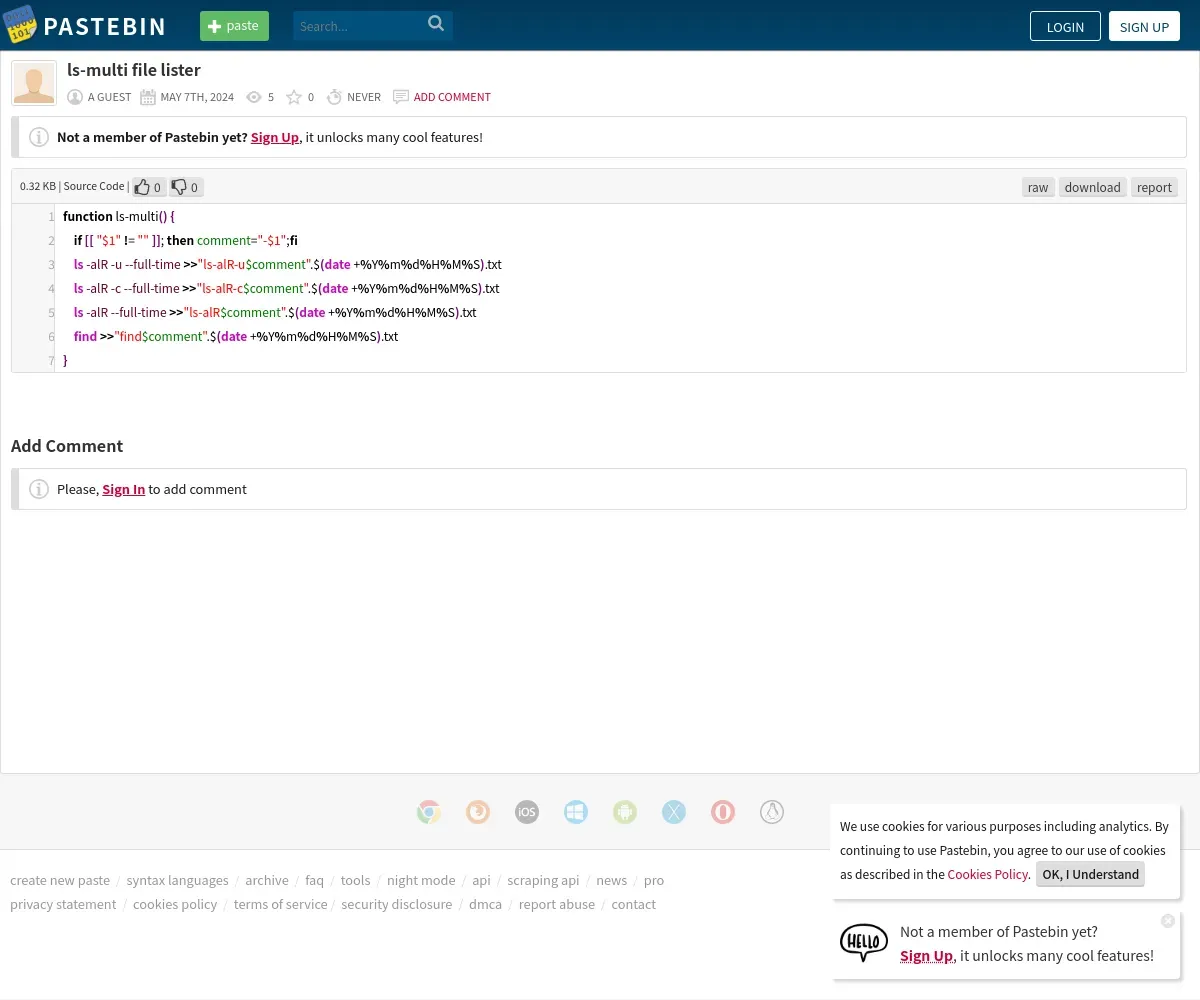Open create new paste footer link

click(60, 880)
